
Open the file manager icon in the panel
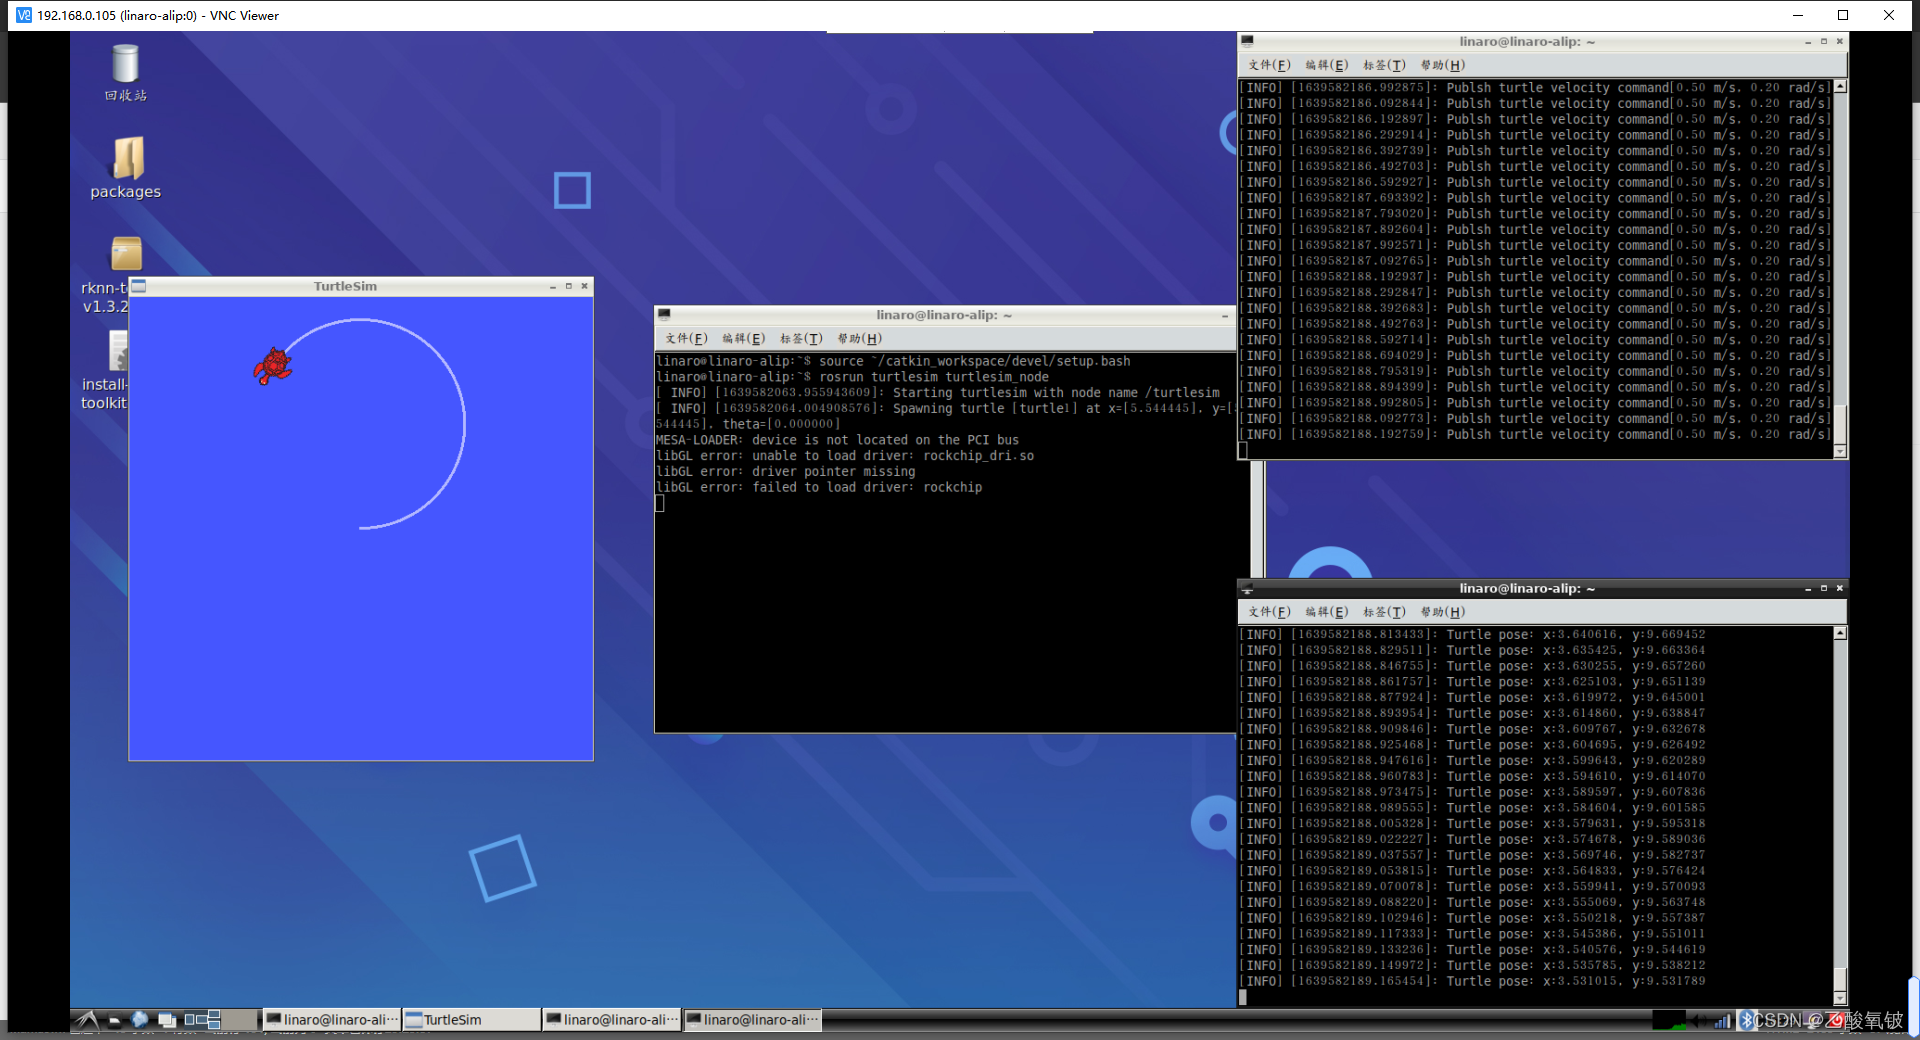(114, 1019)
